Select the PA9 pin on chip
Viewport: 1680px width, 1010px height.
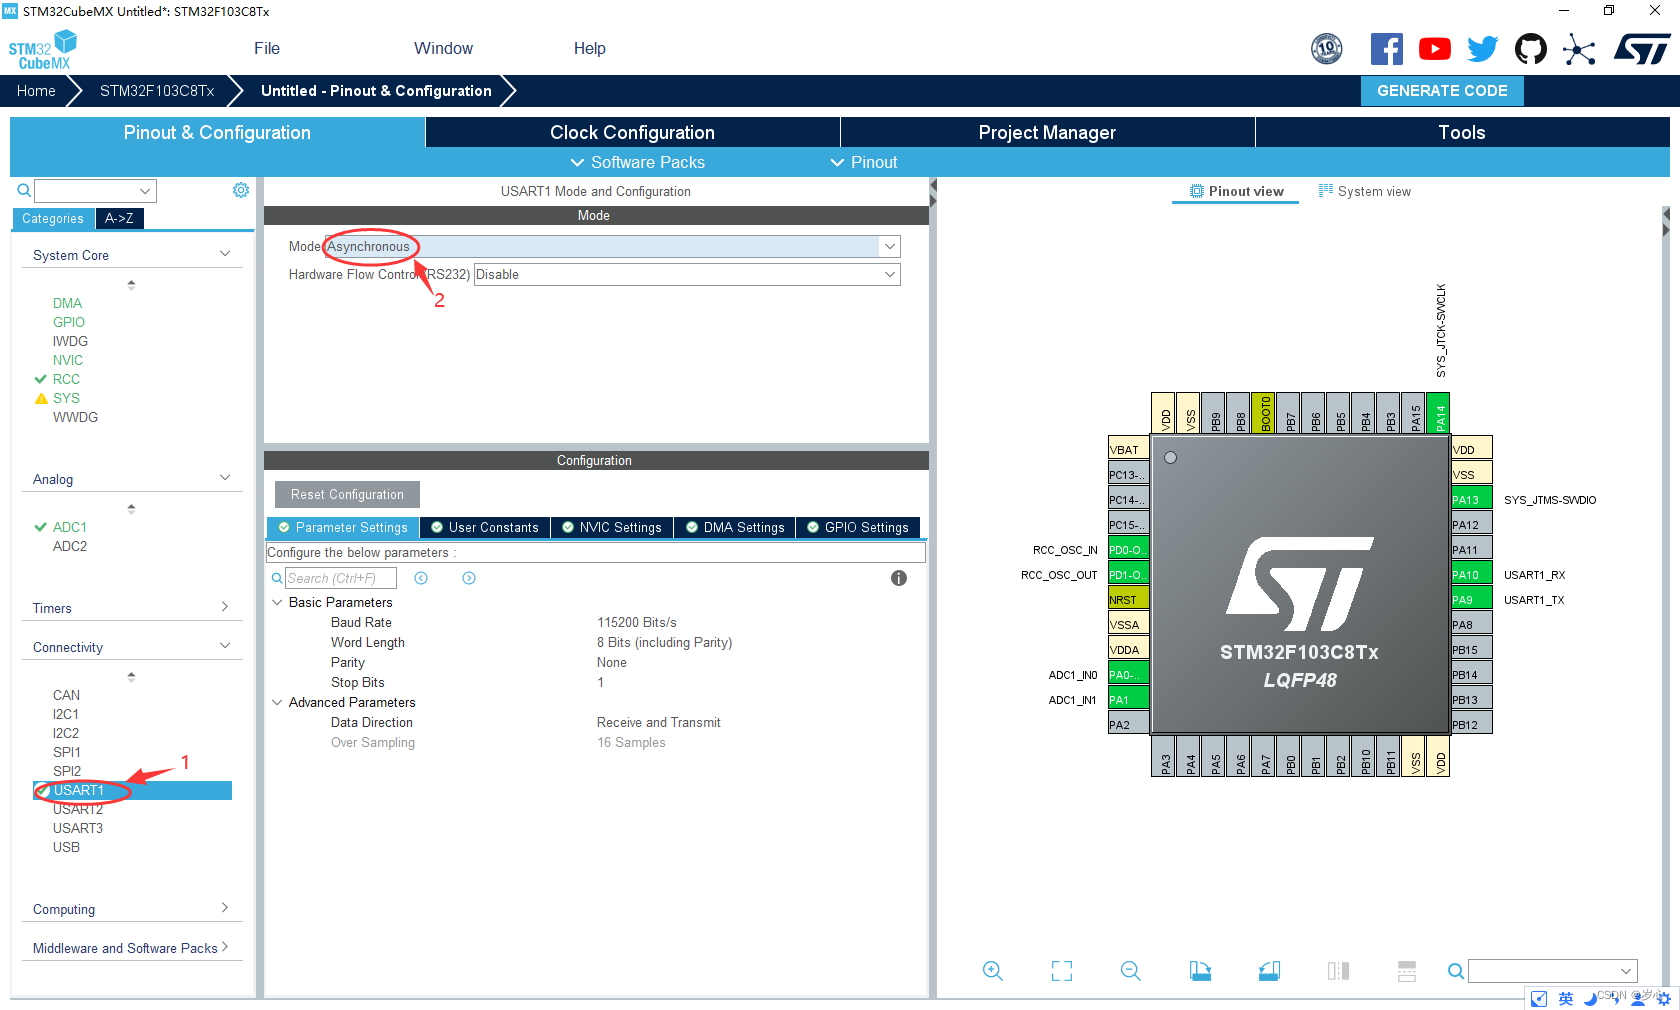click(x=1471, y=599)
